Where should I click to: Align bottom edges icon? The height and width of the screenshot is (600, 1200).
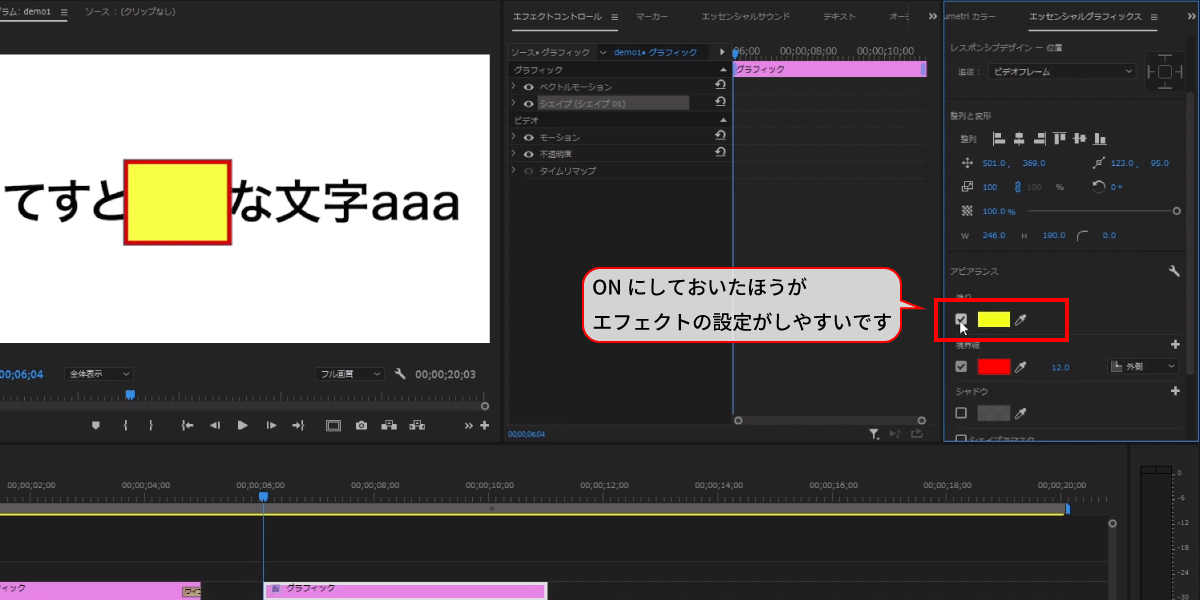coord(1100,138)
